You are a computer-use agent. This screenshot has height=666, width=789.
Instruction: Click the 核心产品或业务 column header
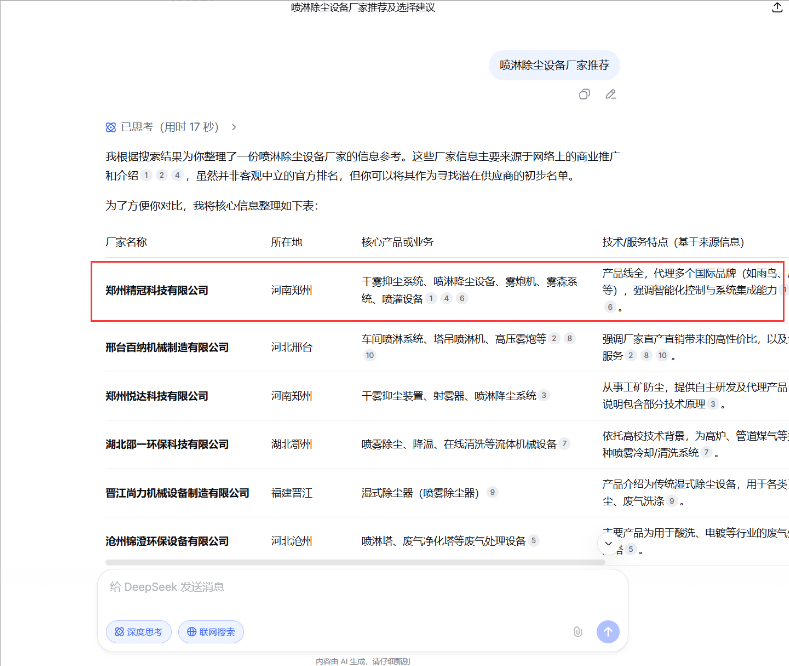pos(398,242)
